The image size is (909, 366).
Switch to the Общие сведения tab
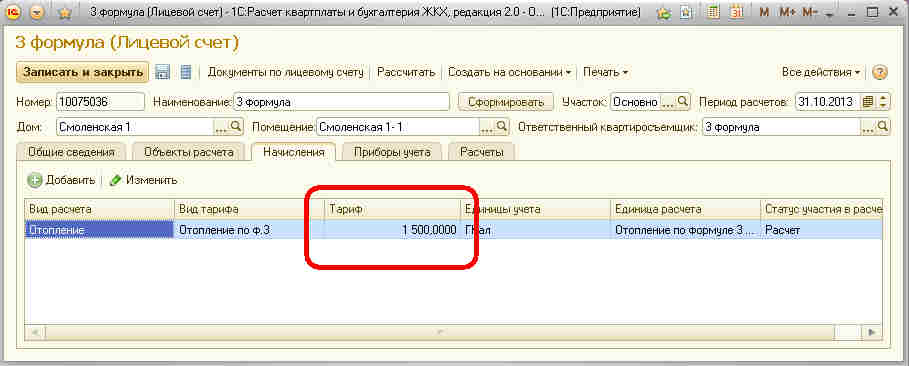[71, 153]
